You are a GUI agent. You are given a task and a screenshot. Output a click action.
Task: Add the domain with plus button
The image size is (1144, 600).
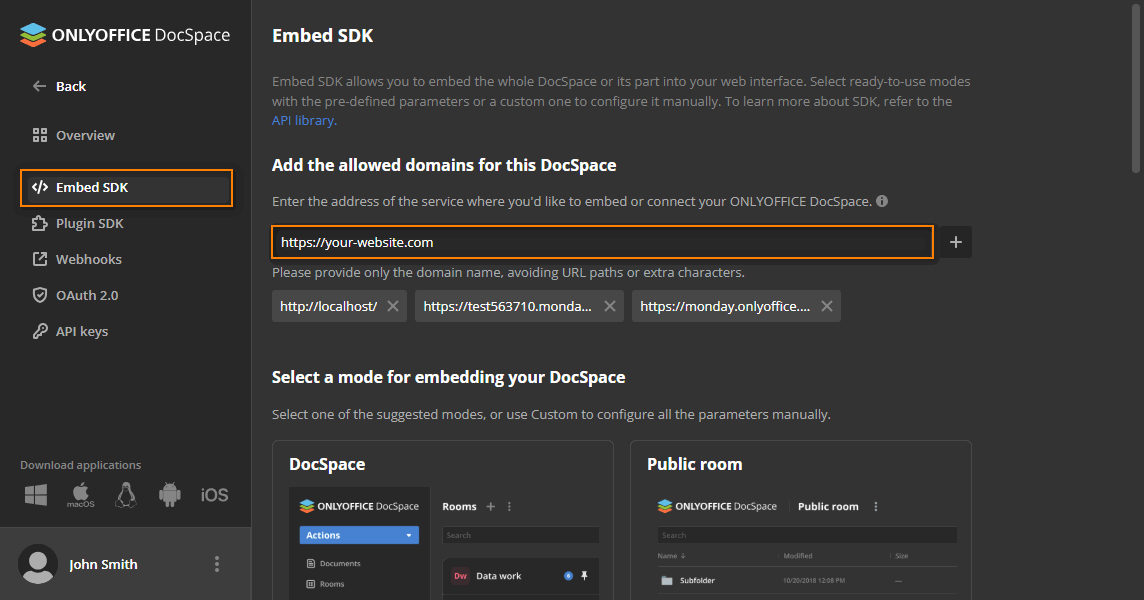tap(956, 242)
